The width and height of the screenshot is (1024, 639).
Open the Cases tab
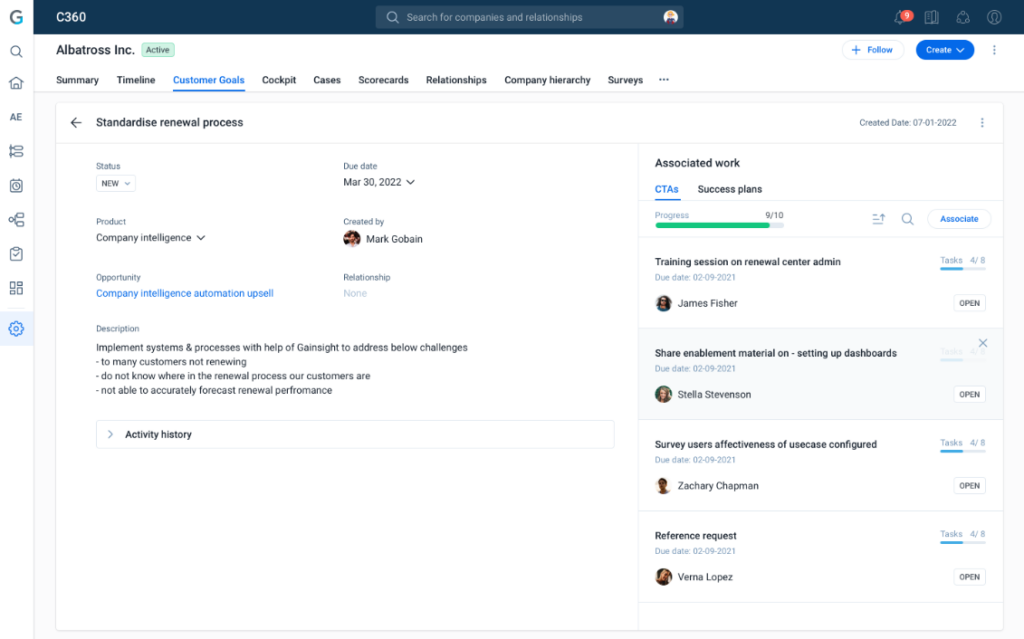[x=327, y=80]
